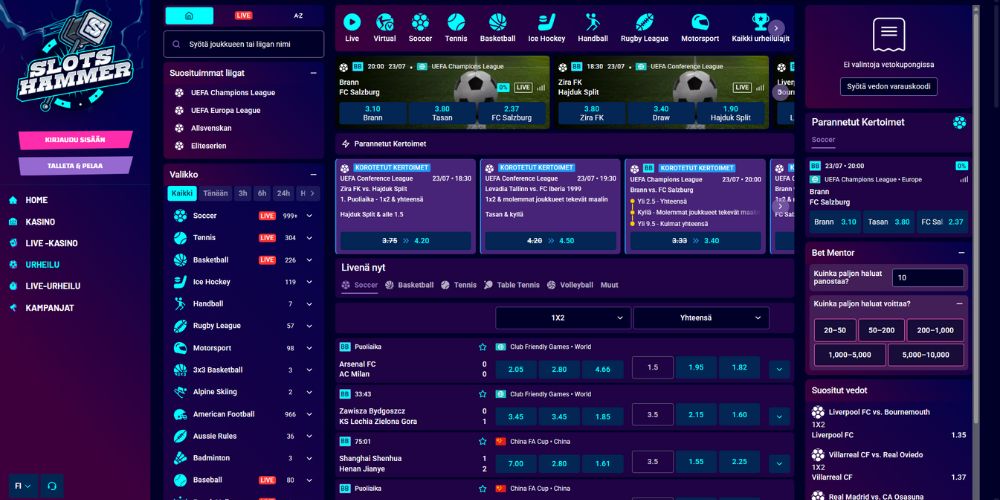This screenshot has height=500, width=1000.
Task: Open Live sports icon in top carousel
Action: click(352, 23)
